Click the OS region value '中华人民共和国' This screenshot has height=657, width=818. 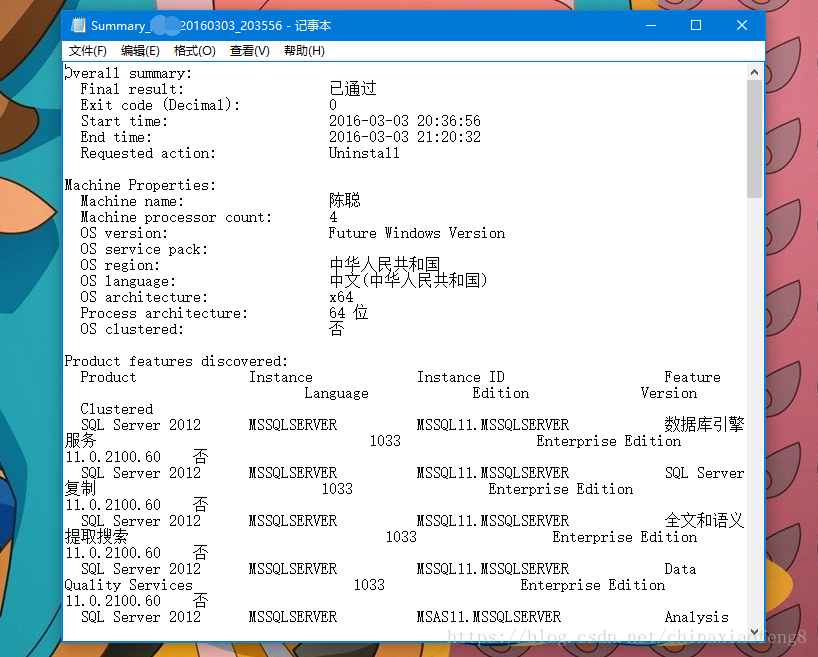(384, 264)
